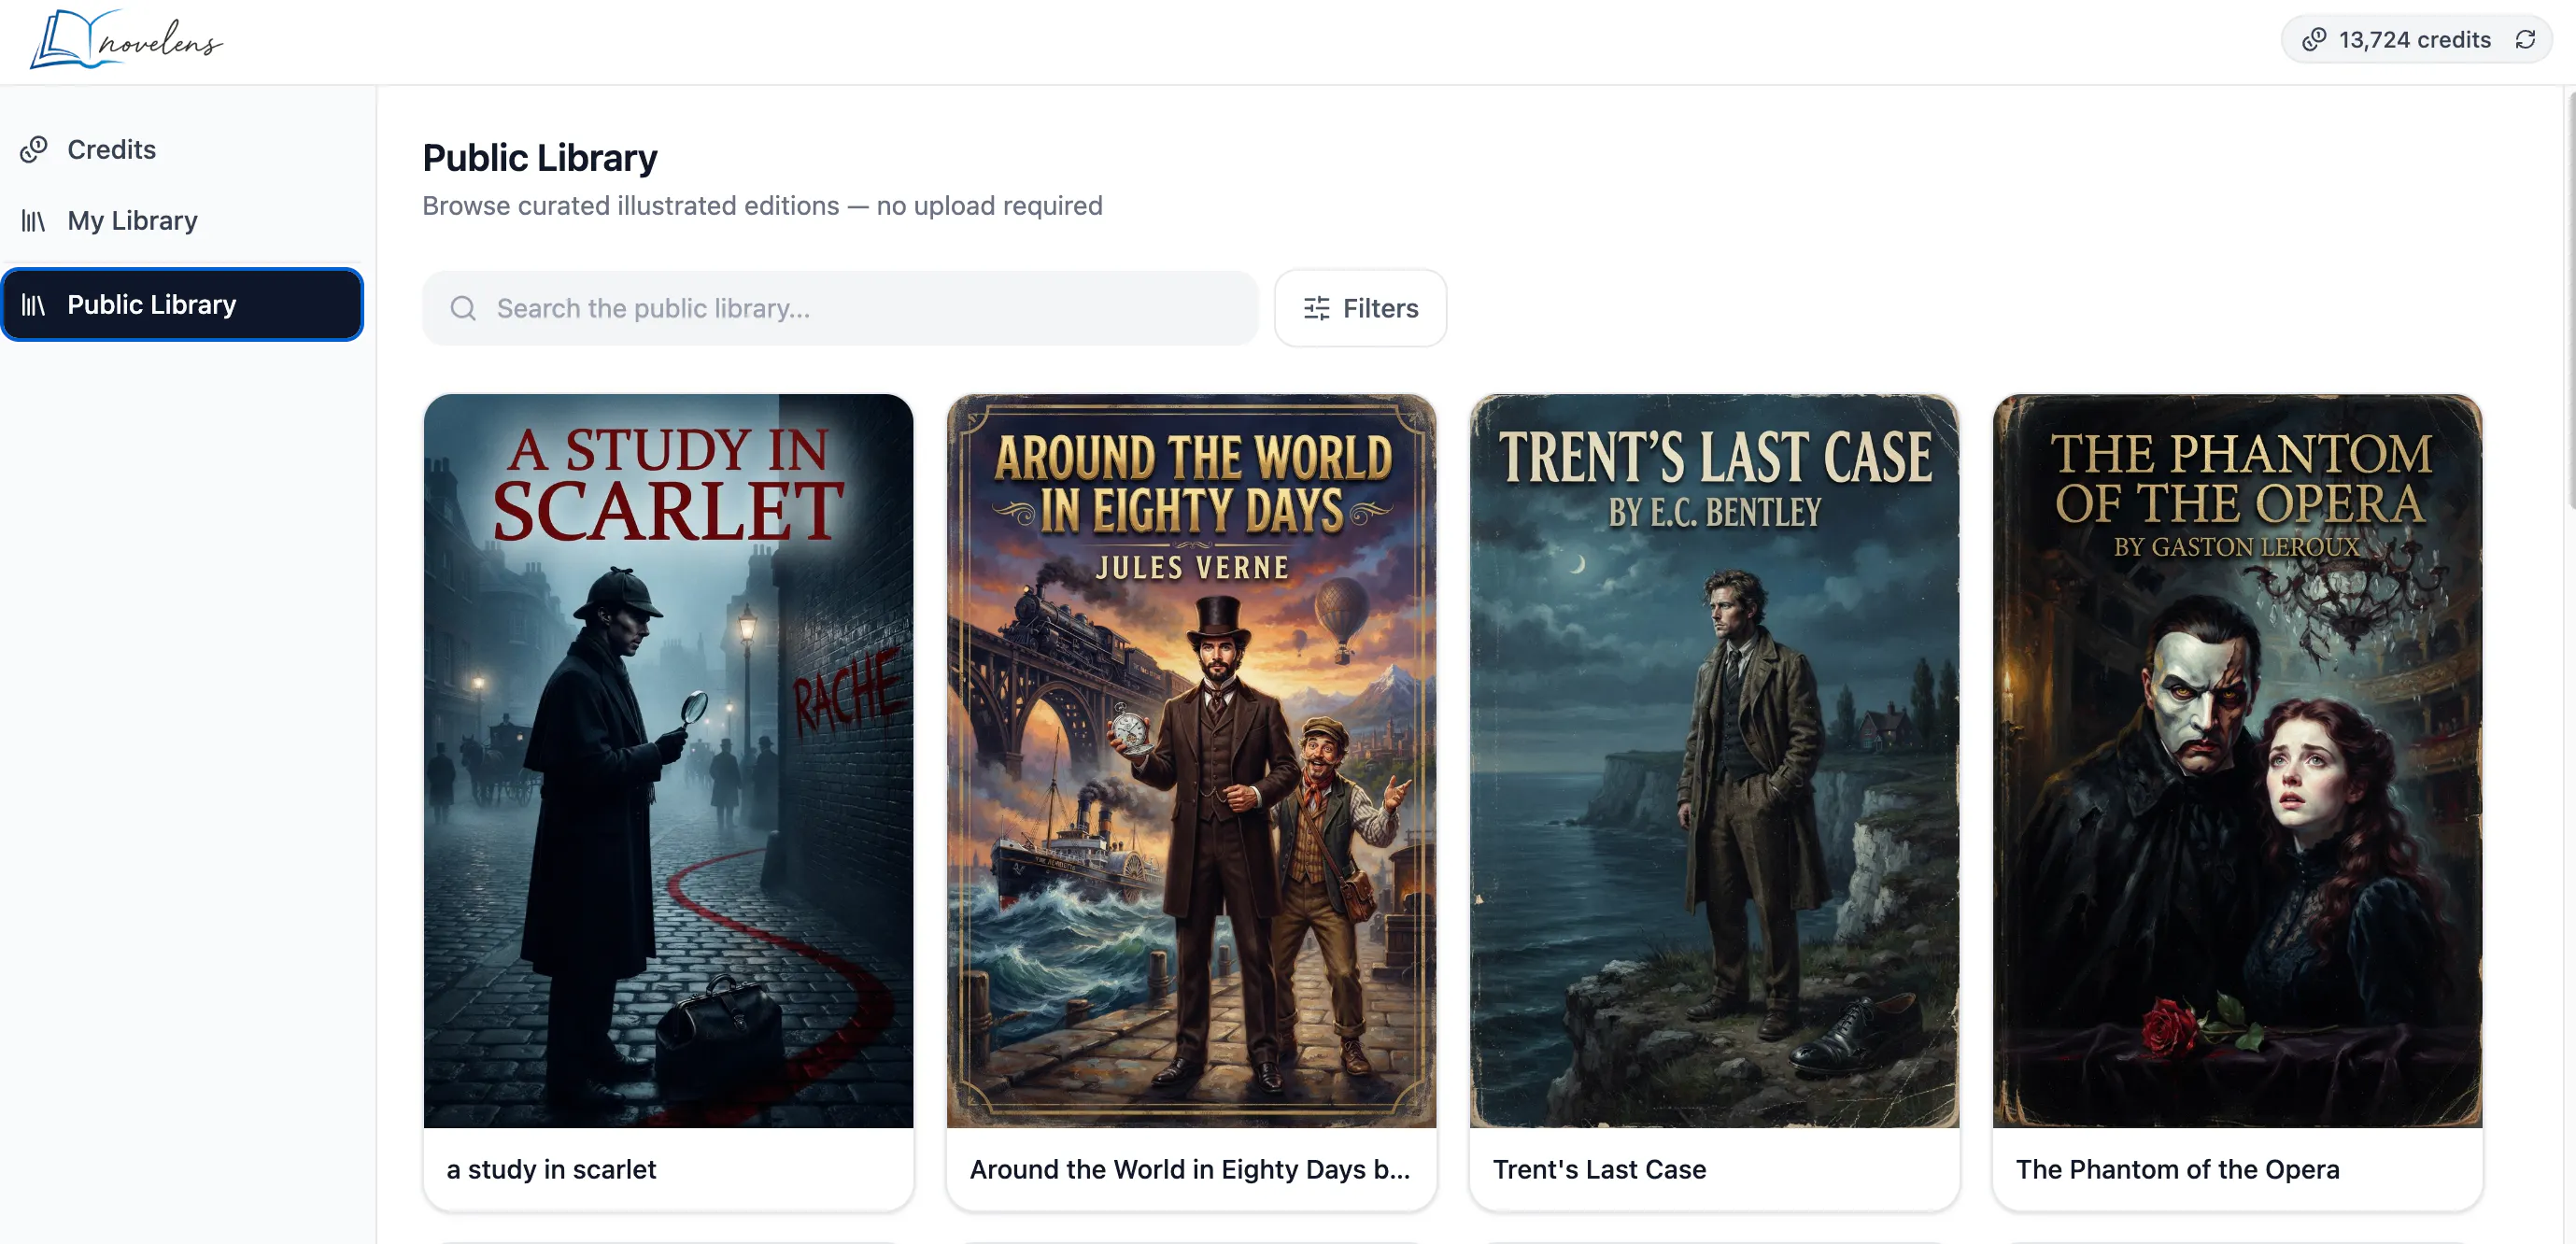Click the novelens logo
2576x1244 pixels.
(126, 40)
